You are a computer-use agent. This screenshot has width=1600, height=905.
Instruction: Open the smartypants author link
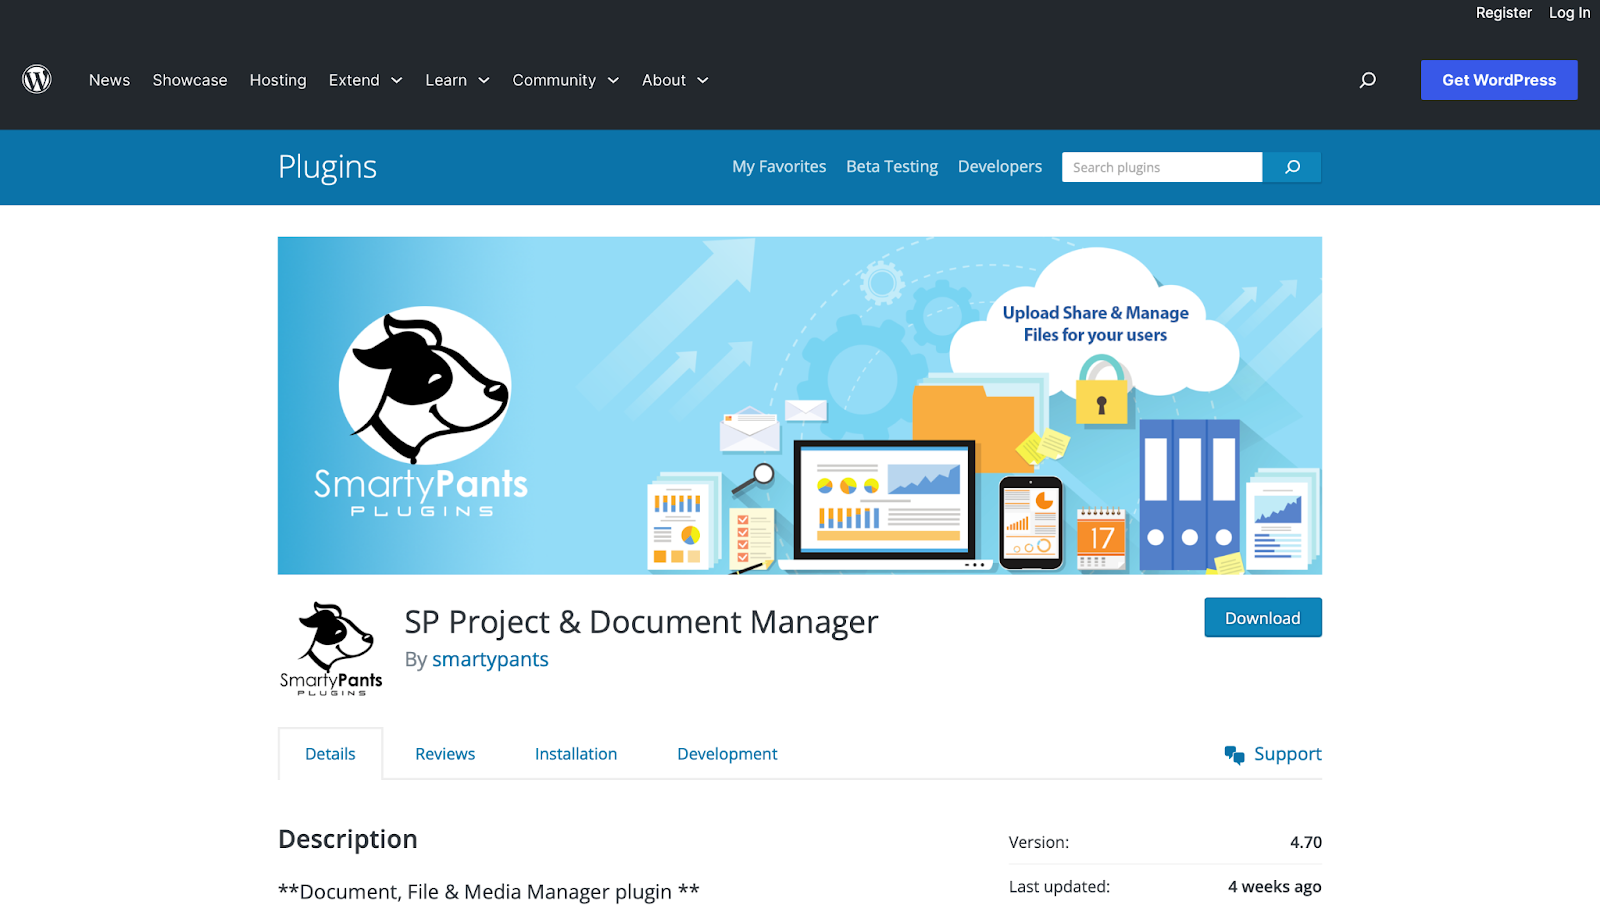click(490, 659)
